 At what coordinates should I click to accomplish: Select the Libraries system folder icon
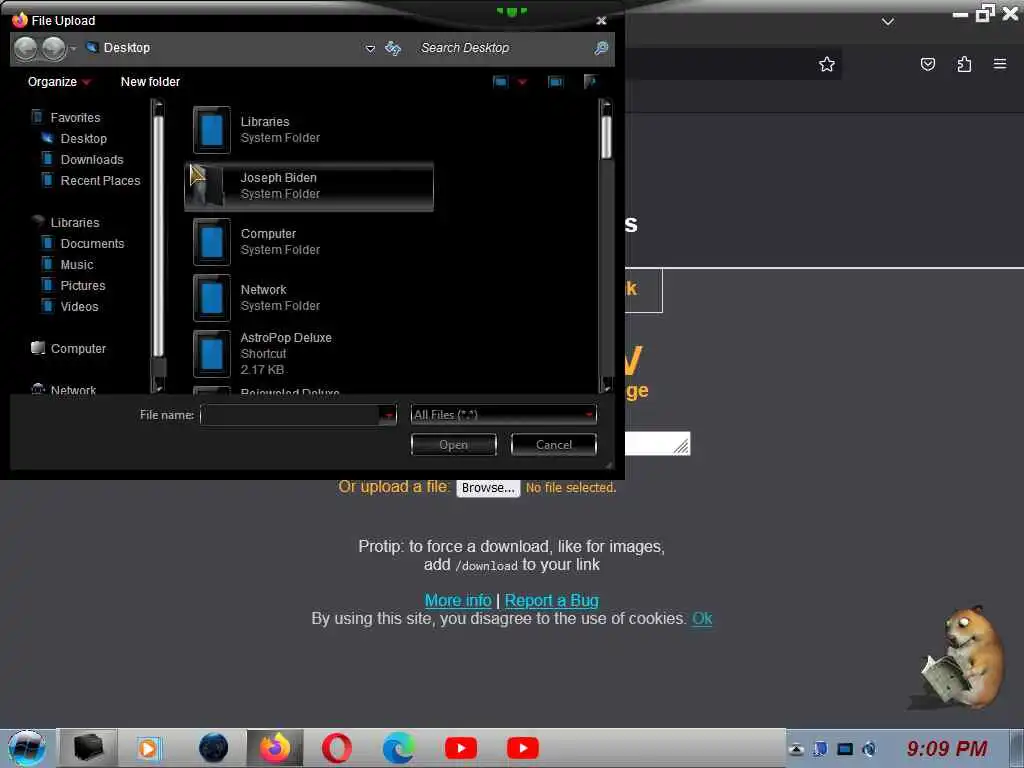(212, 130)
